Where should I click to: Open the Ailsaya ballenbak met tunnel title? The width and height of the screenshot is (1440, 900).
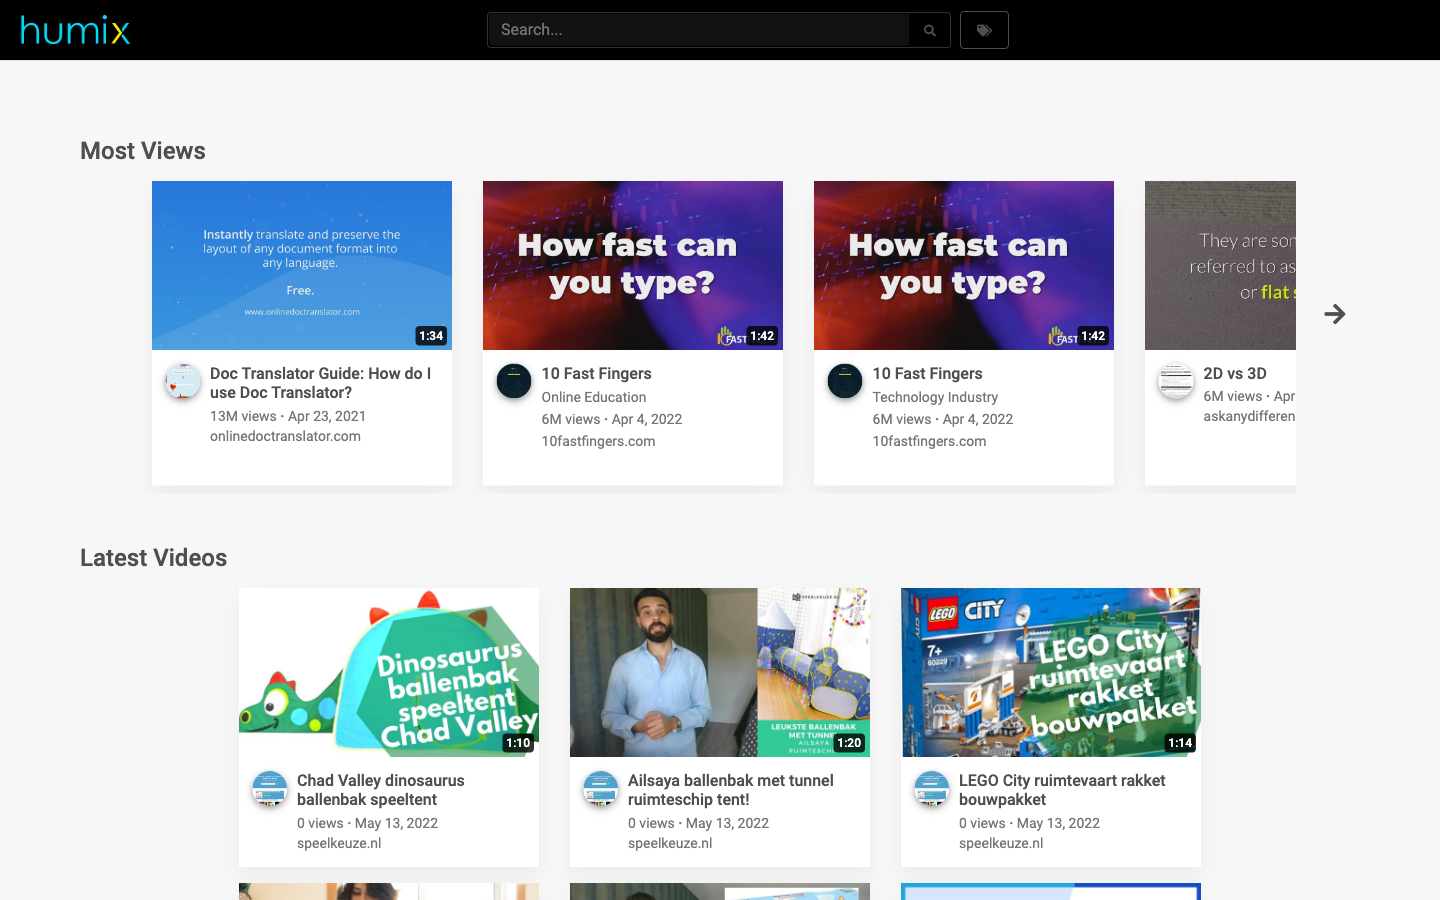point(731,790)
